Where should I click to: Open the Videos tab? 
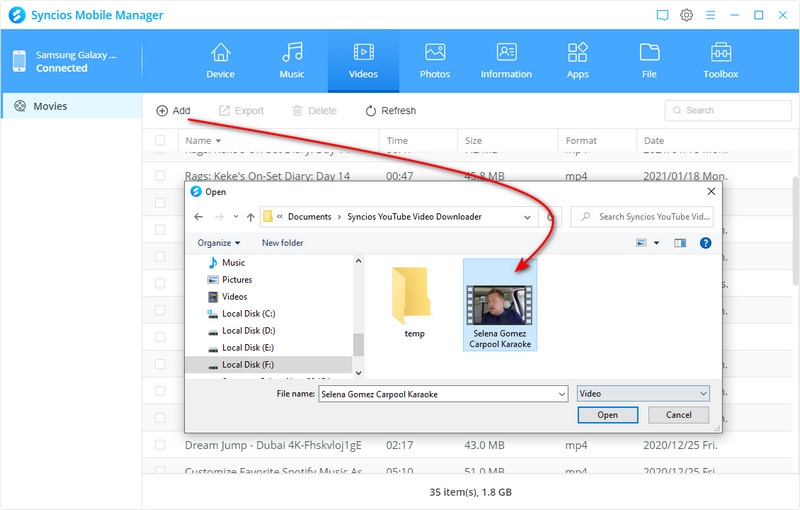[363, 61]
